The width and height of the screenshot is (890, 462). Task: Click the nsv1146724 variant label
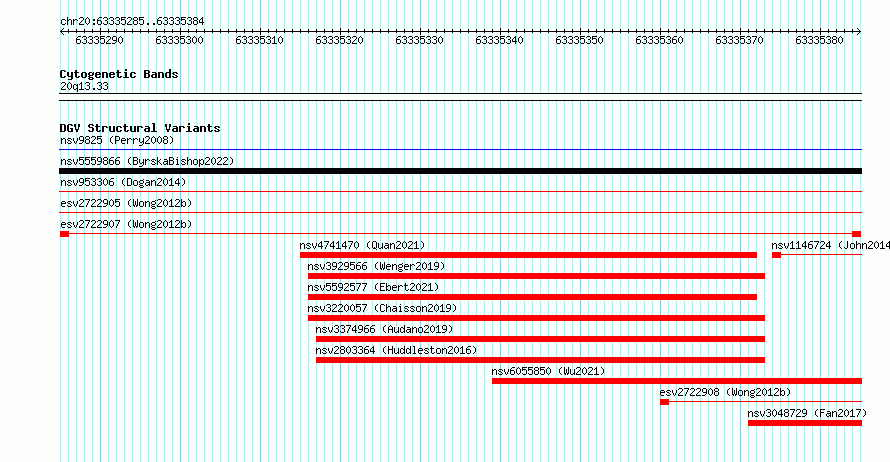click(x=830, y=245)
